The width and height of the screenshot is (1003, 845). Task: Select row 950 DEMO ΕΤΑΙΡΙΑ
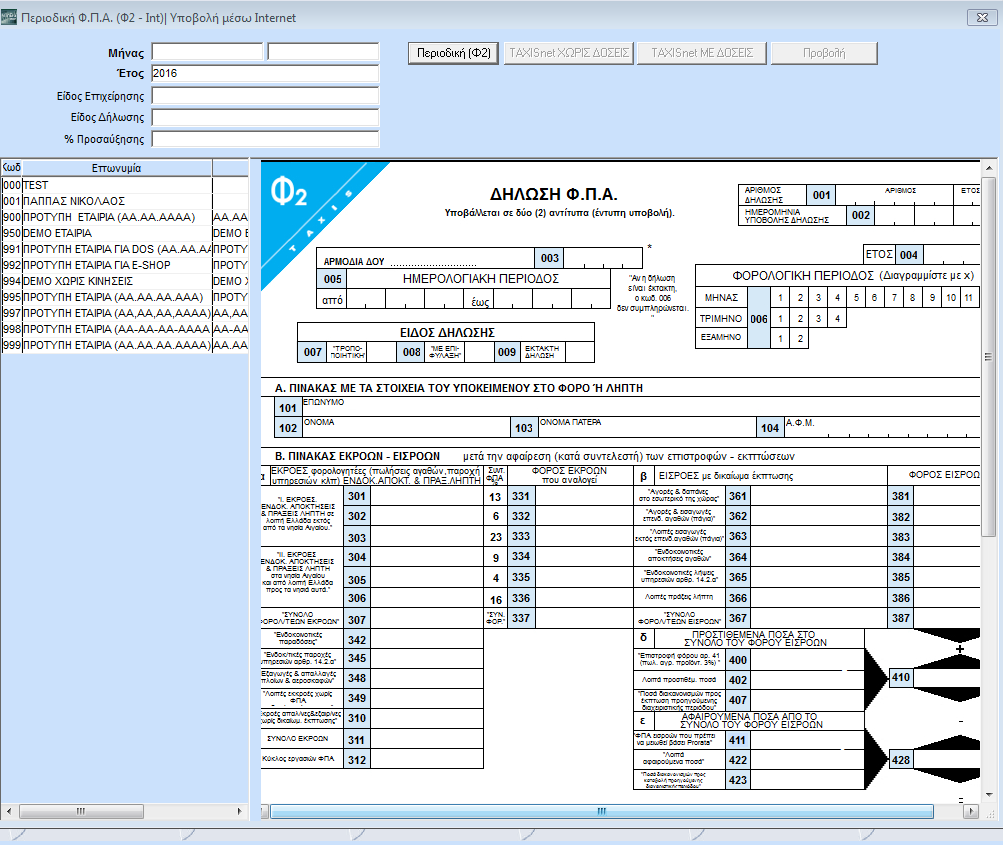pos(125,233)
